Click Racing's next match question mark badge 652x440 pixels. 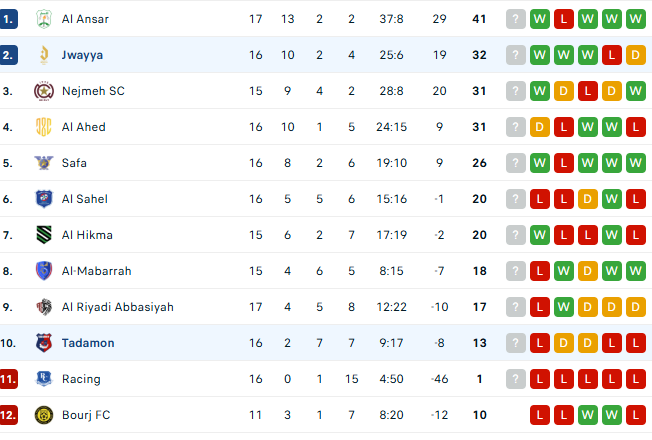516,379
